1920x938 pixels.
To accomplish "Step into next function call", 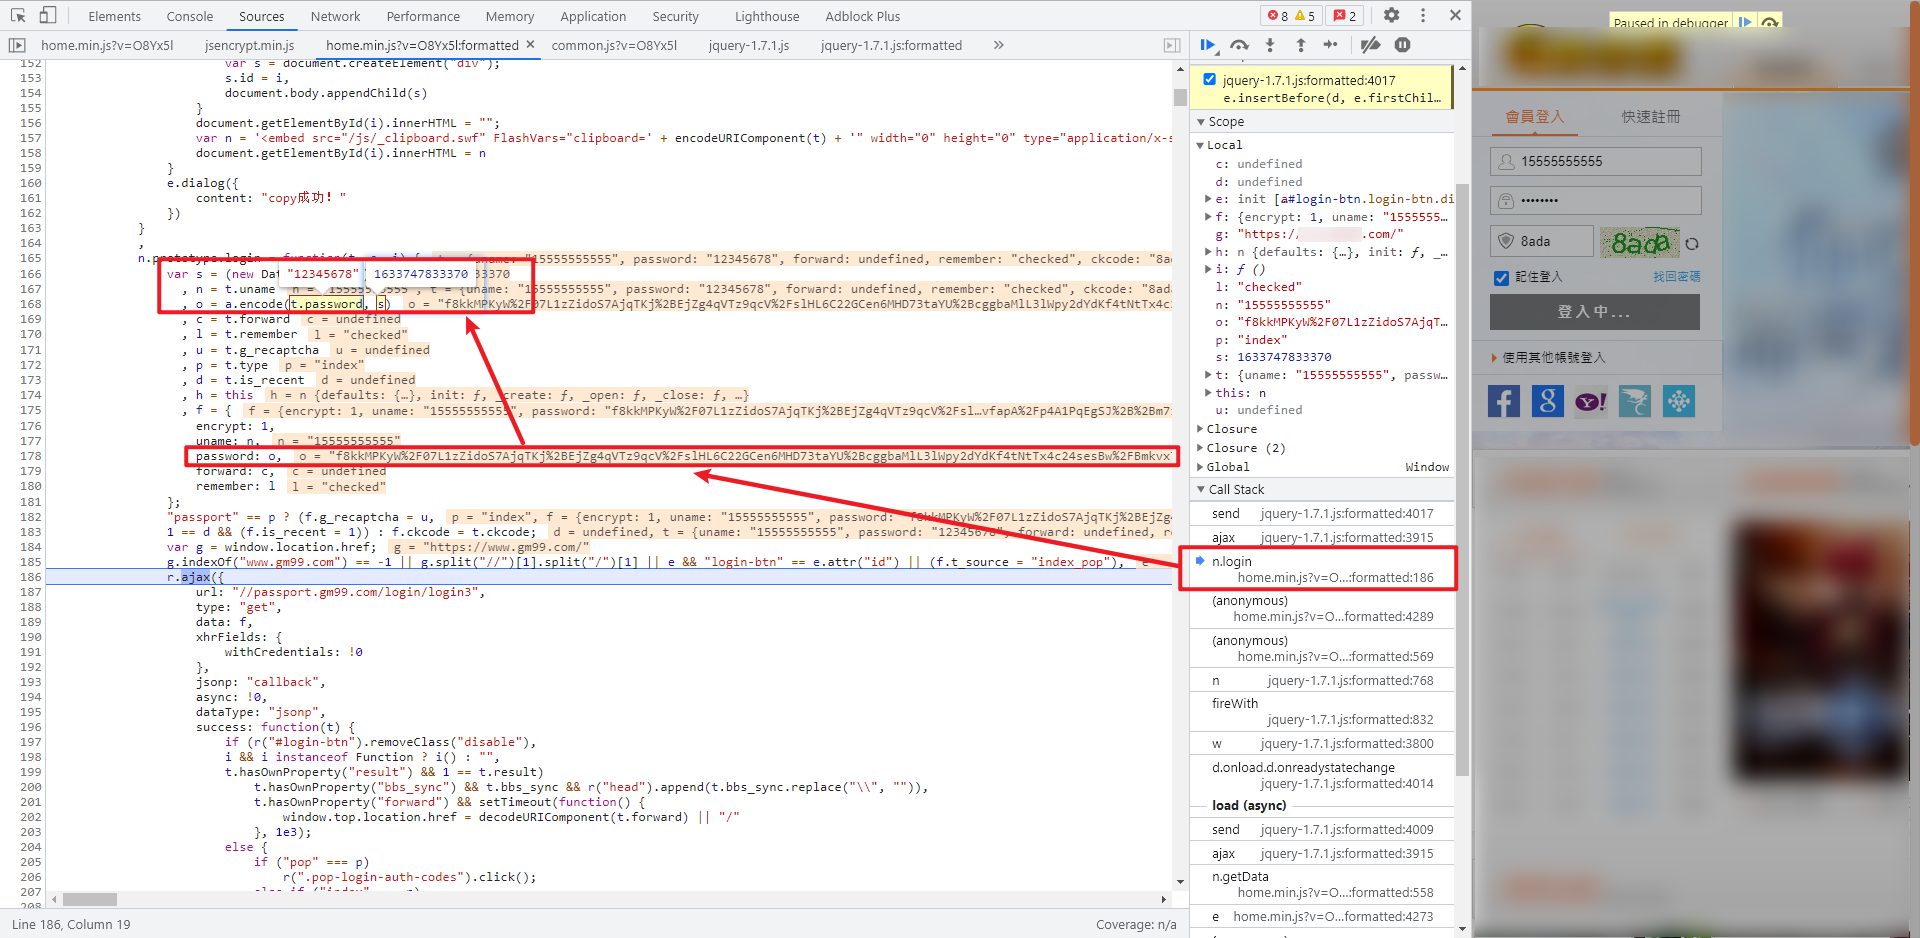I will click(x=1270, y=45).
